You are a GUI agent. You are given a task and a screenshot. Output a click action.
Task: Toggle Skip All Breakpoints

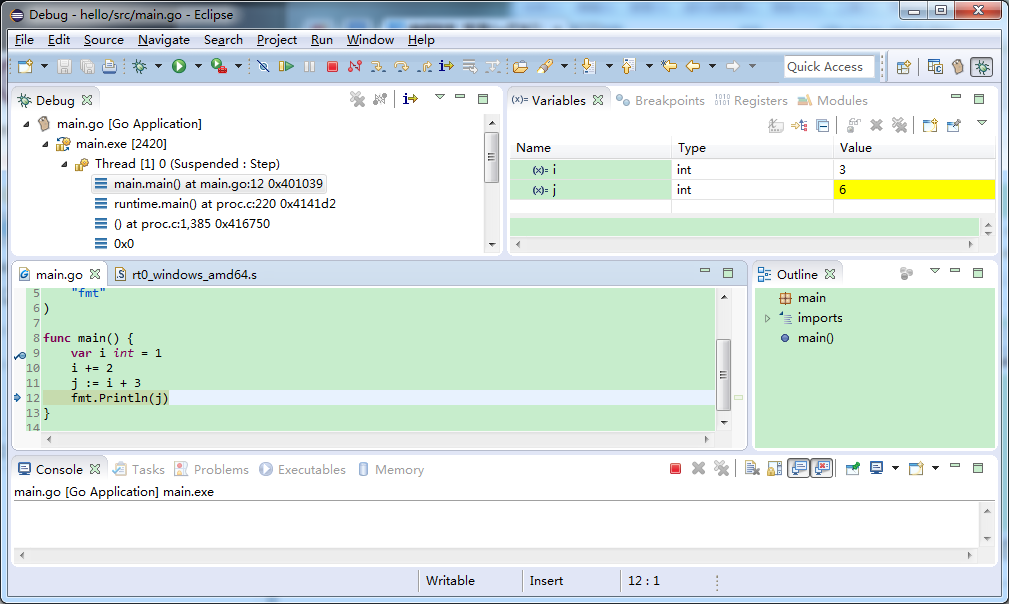263,66
